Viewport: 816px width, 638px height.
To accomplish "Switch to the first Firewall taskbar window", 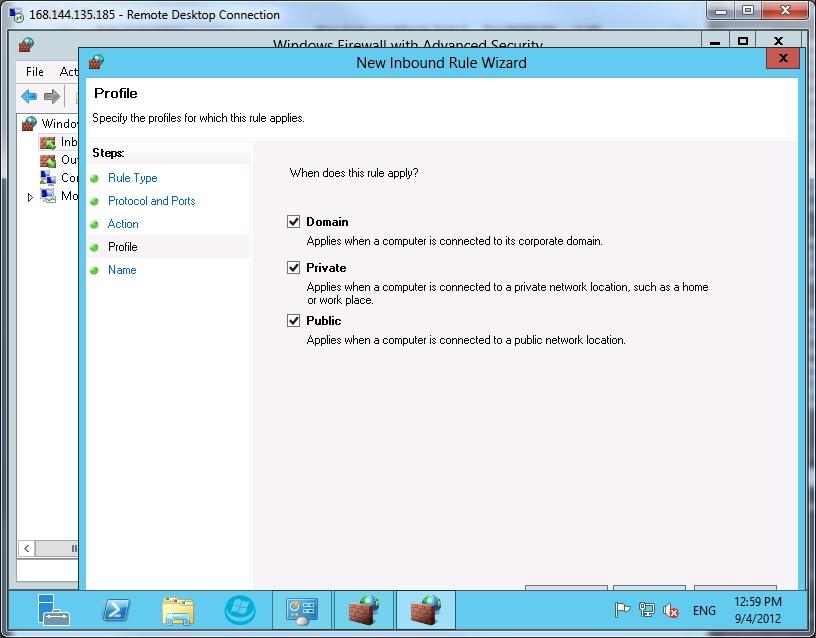I will click(x=364, y=610).
